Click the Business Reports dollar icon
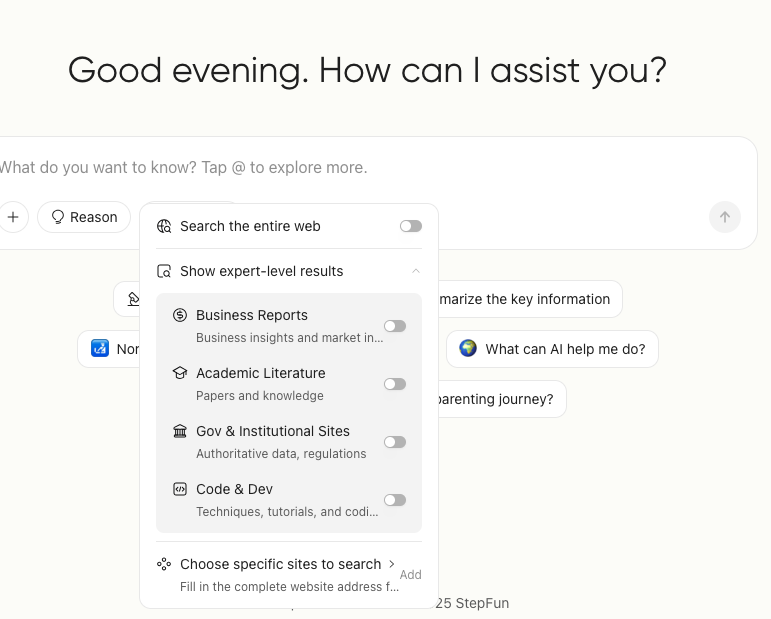771x619 pixels. 180,315
